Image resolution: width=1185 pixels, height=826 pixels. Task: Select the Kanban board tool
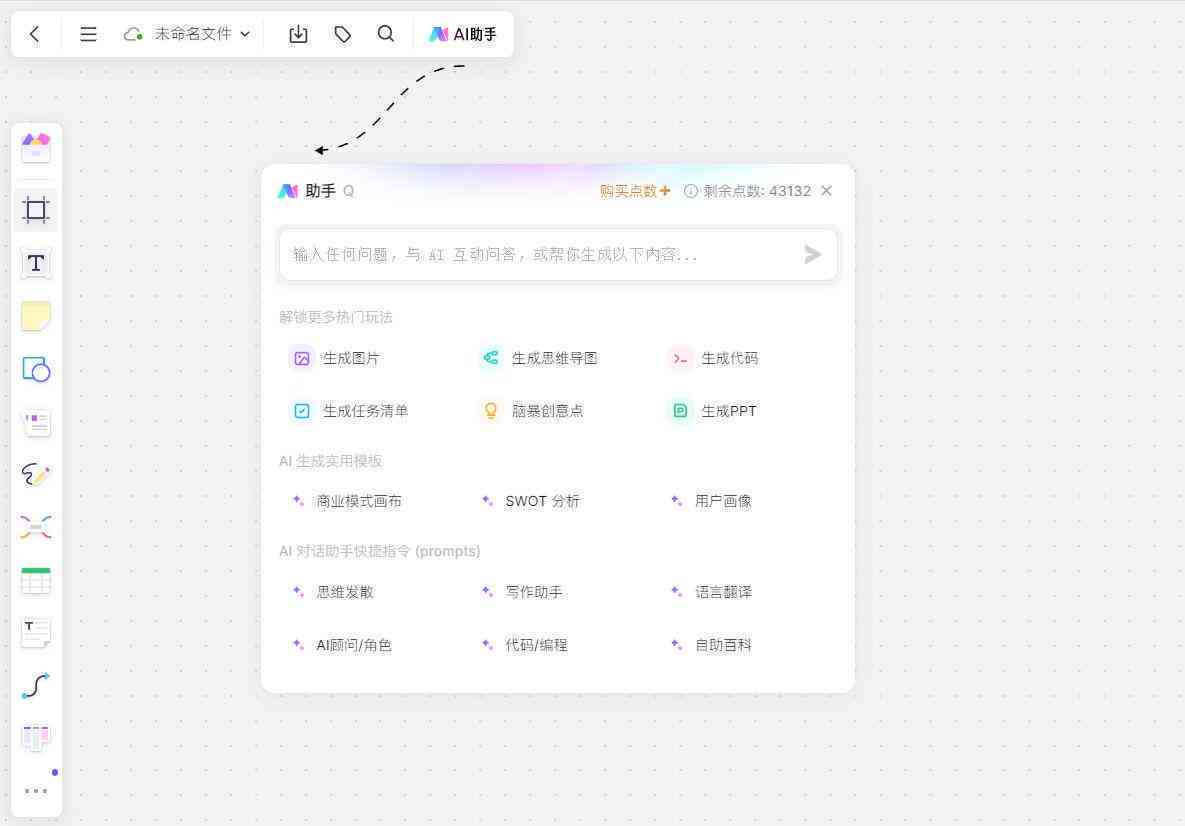tap(36, 738)
